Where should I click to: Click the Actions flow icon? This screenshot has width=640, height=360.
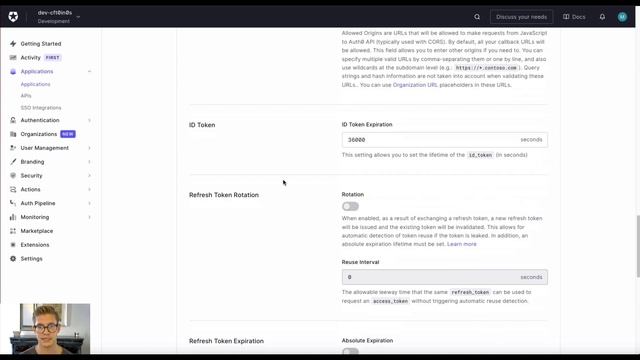pos(13,189)
